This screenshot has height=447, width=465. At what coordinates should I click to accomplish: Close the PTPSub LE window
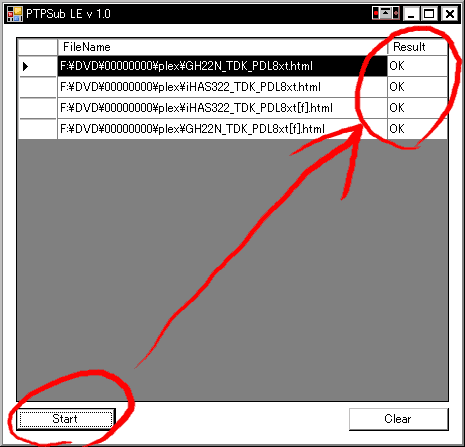coord(450,14)
